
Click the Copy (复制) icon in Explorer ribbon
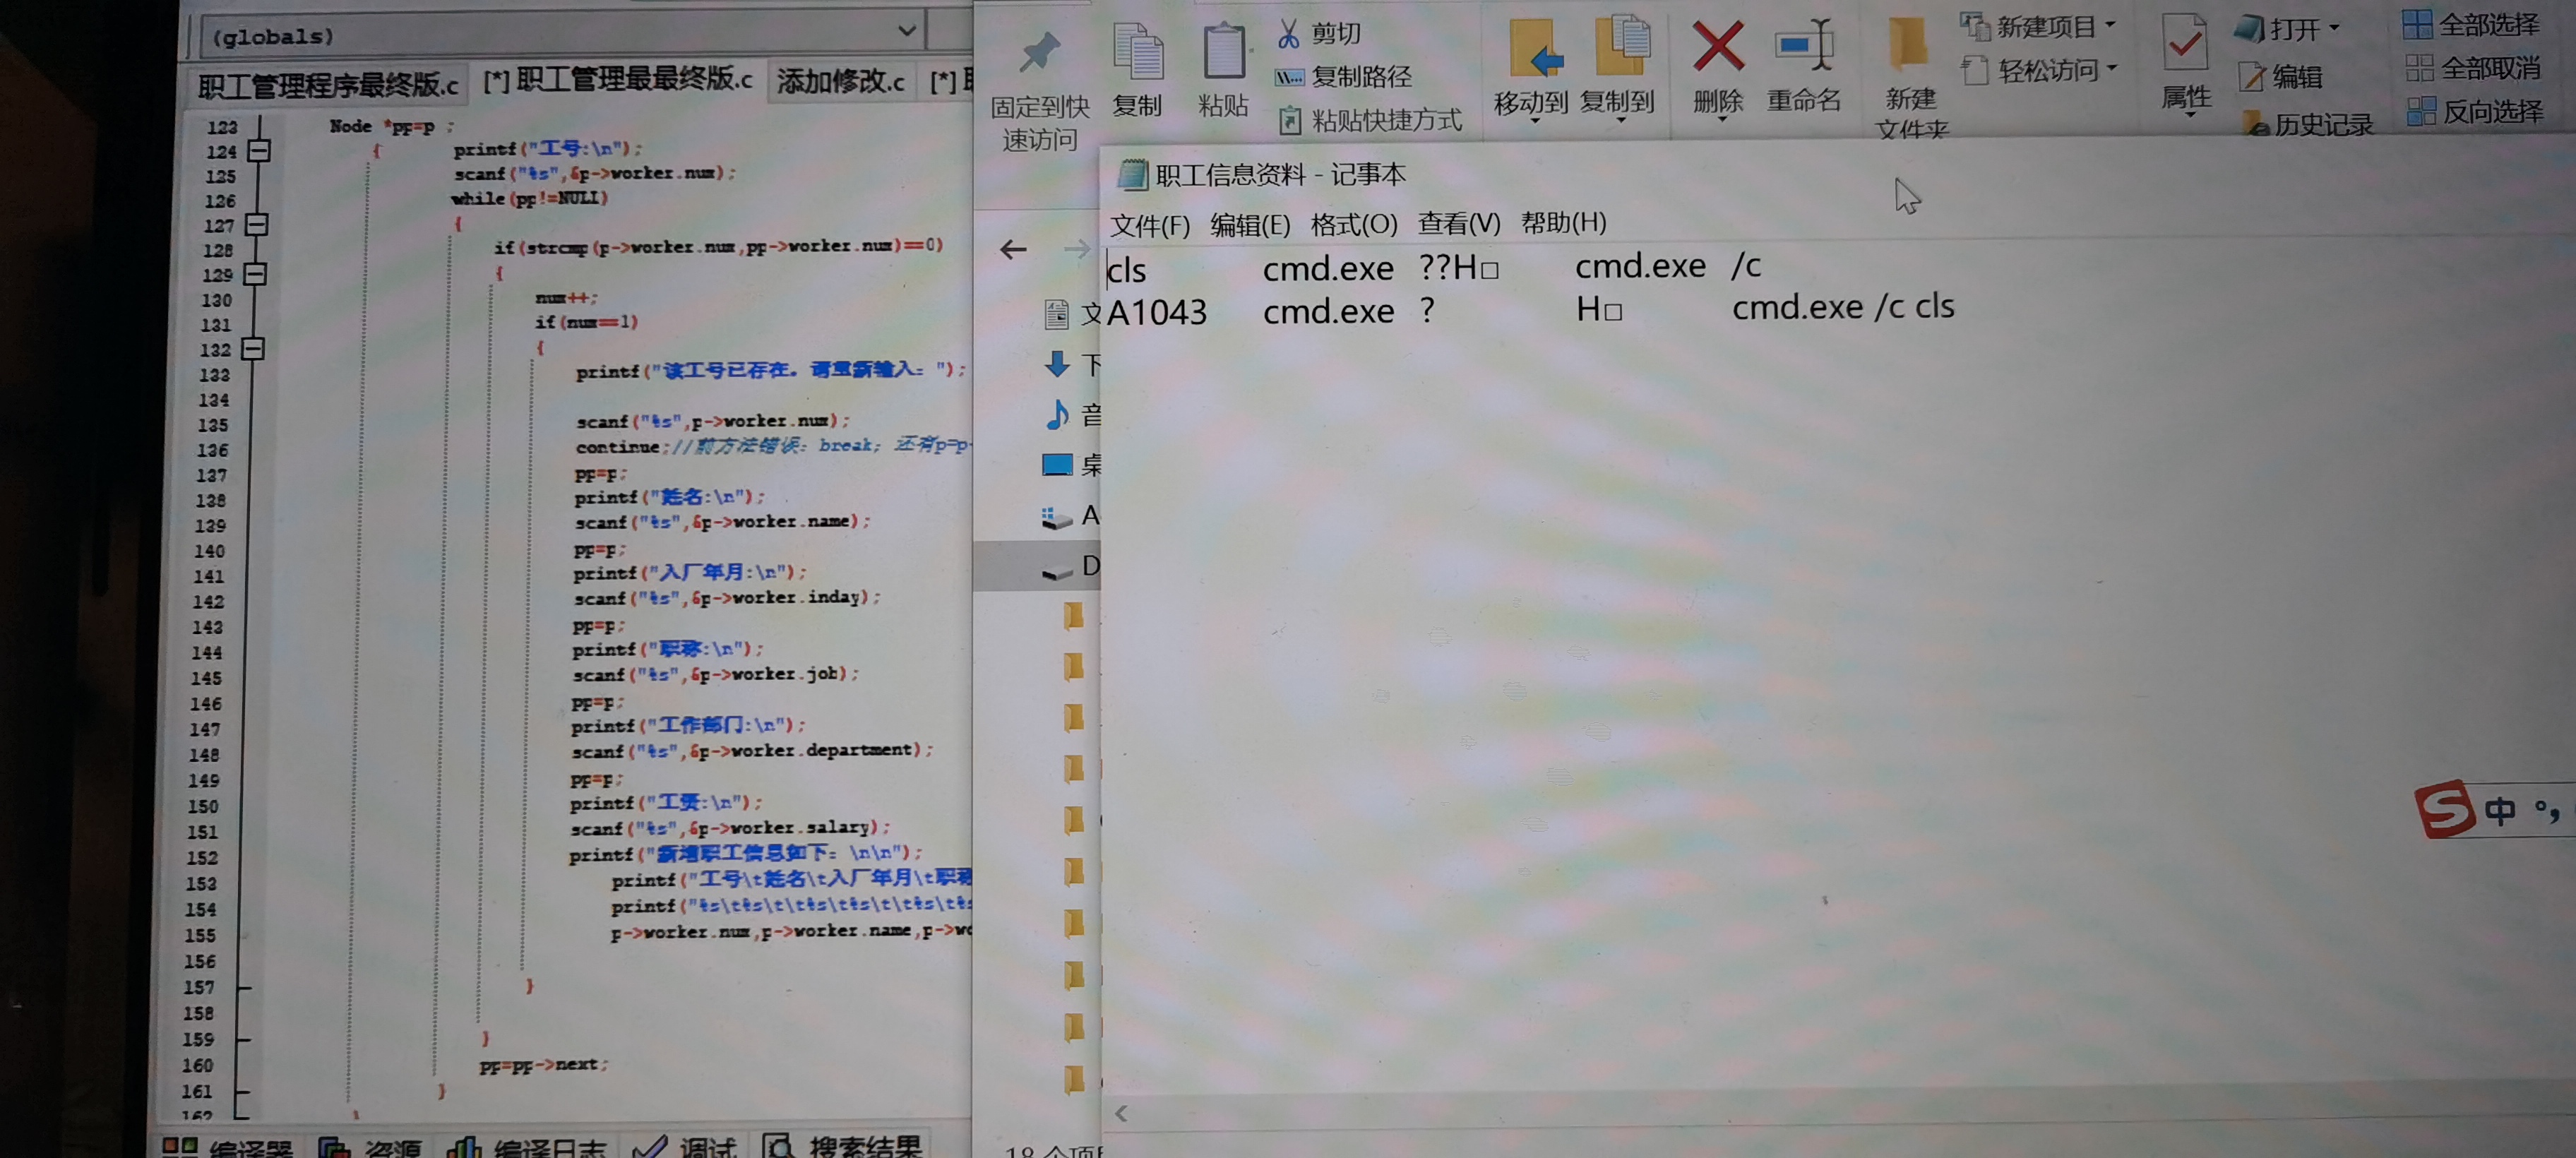[x=1138, y=52]
